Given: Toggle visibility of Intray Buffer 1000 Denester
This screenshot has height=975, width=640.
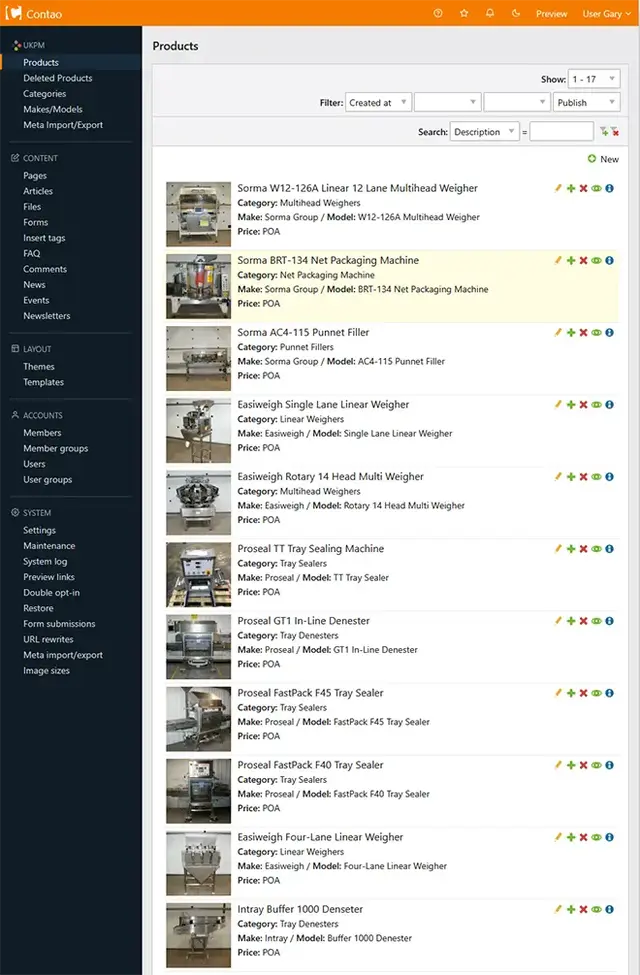Looking at the screenshot, I should [x=596, y=909].
